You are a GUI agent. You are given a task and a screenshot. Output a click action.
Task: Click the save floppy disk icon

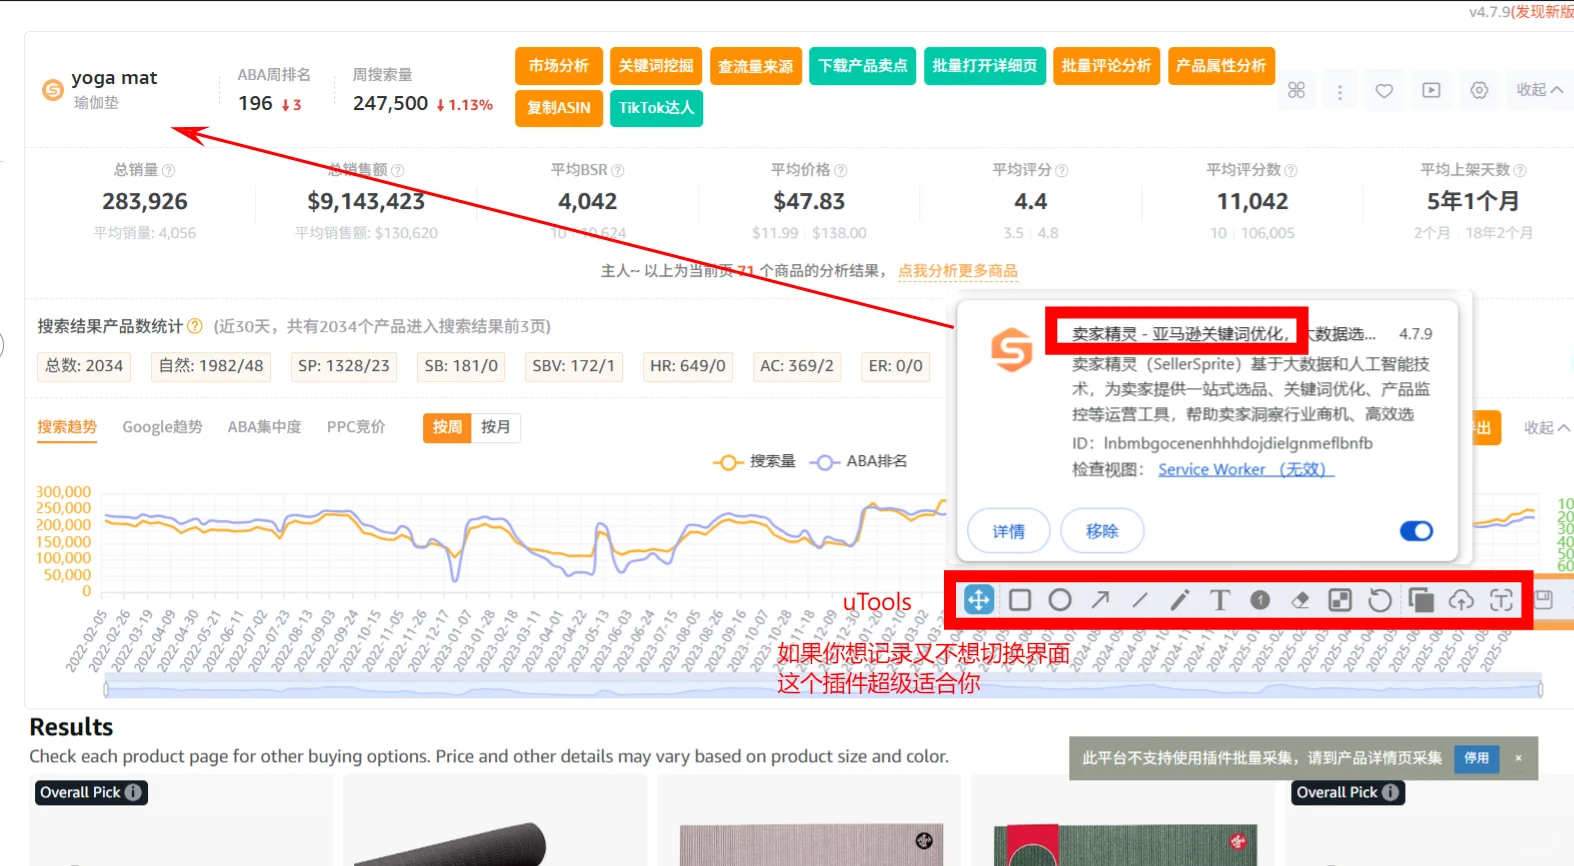(x=1543, y=600)
